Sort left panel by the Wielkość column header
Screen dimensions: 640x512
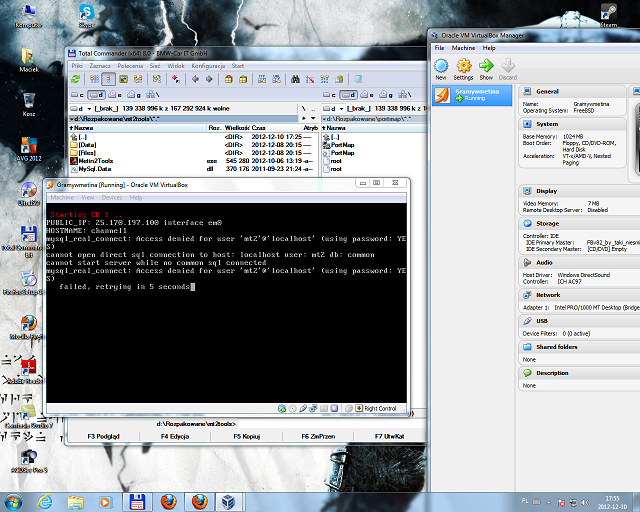pyautogui.click(x=237, y=128)
